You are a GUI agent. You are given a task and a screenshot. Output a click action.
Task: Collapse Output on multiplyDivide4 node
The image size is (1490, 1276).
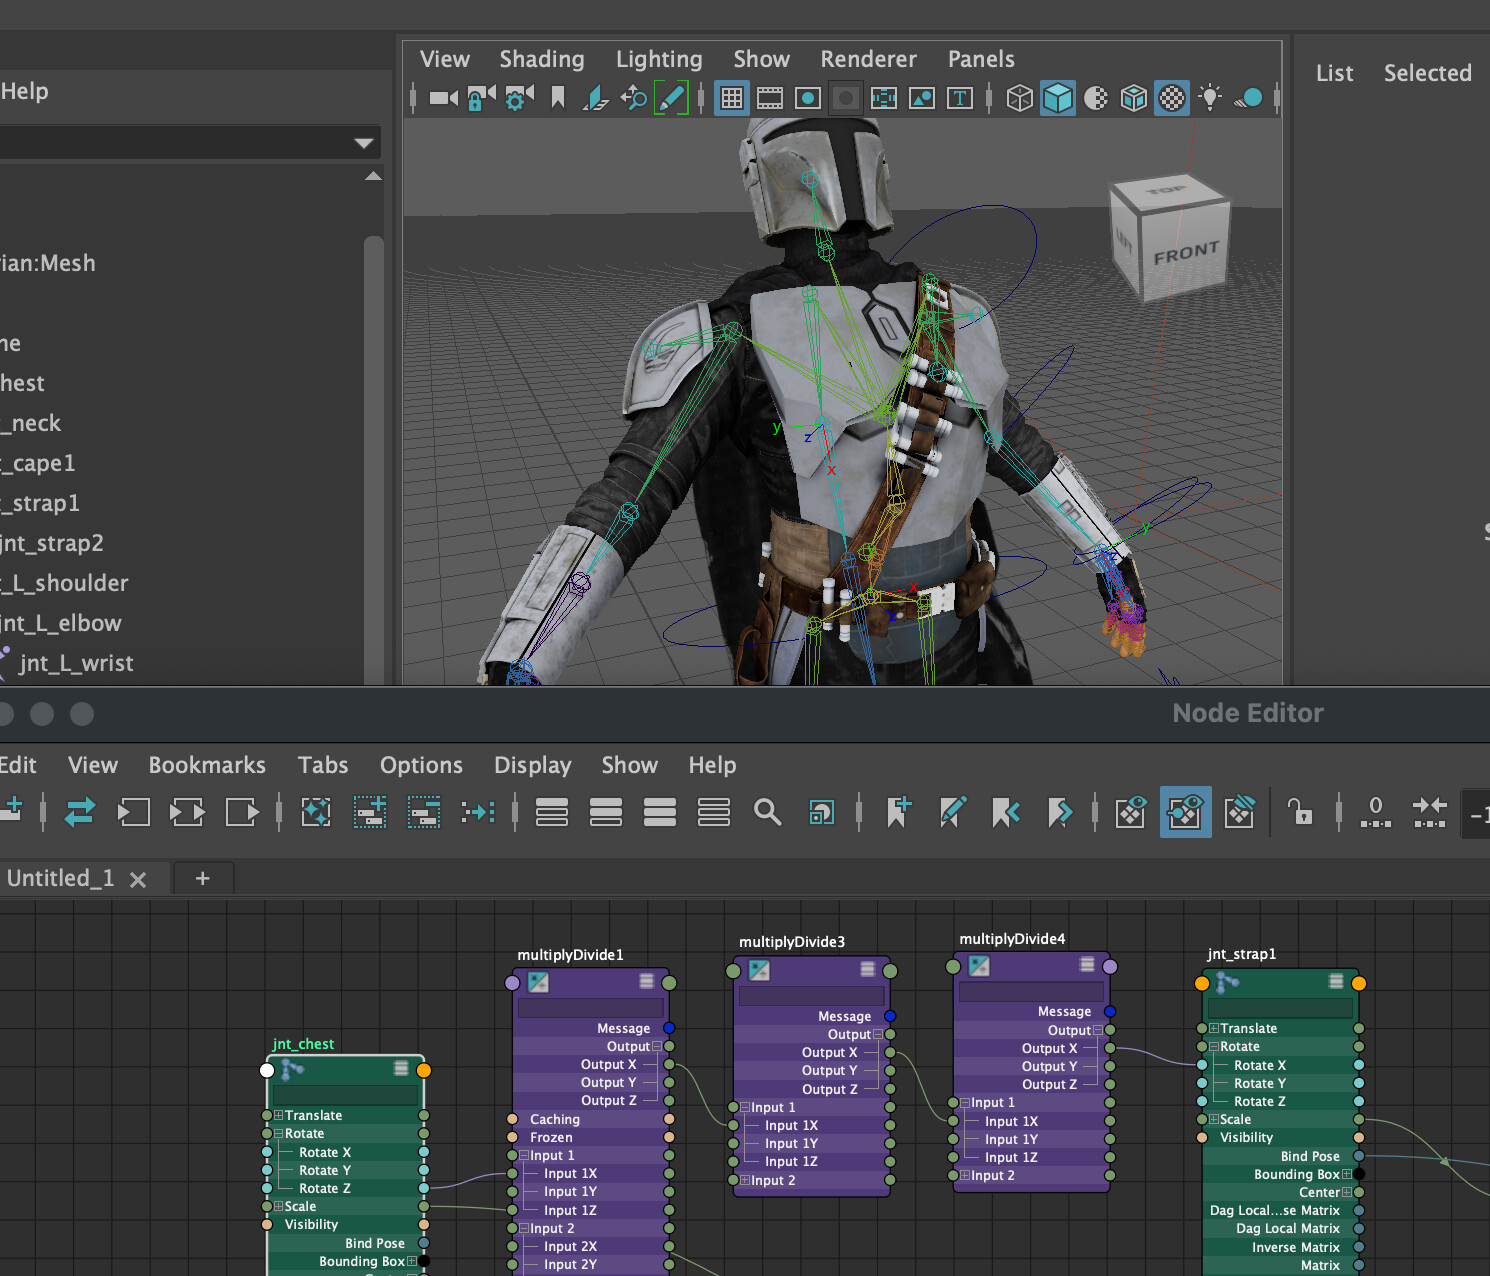(1097, 1030)
